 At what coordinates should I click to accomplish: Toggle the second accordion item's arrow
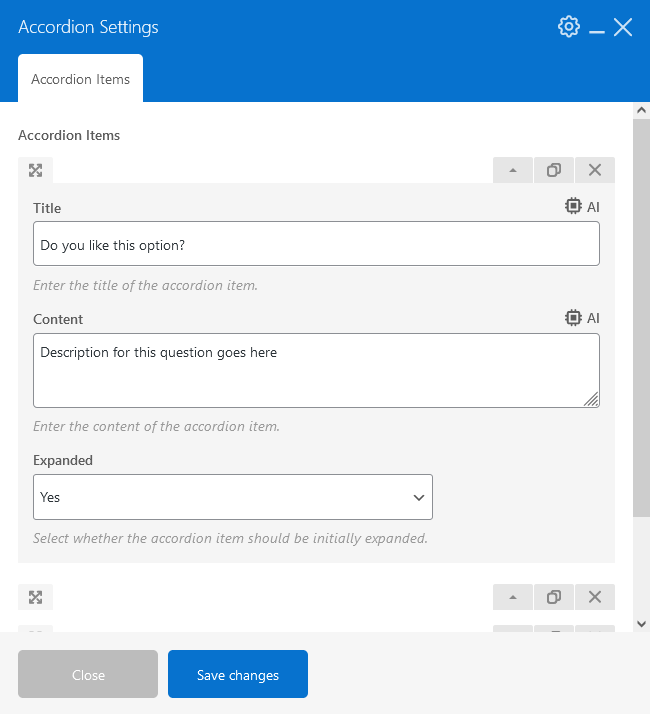click(x=513, y=597)
